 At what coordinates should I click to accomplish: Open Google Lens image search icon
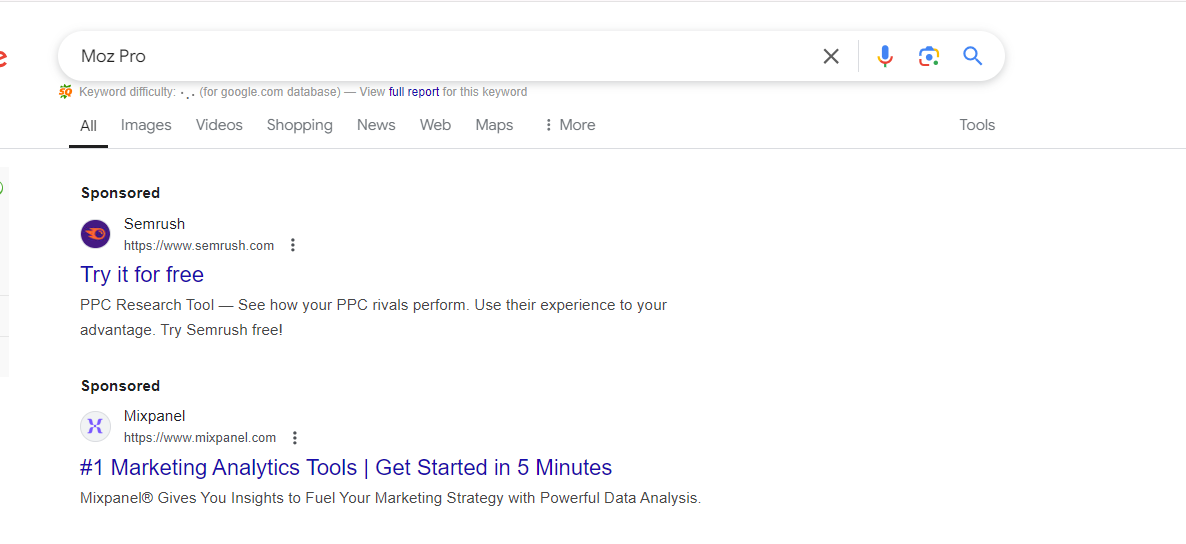coord(929,56)
